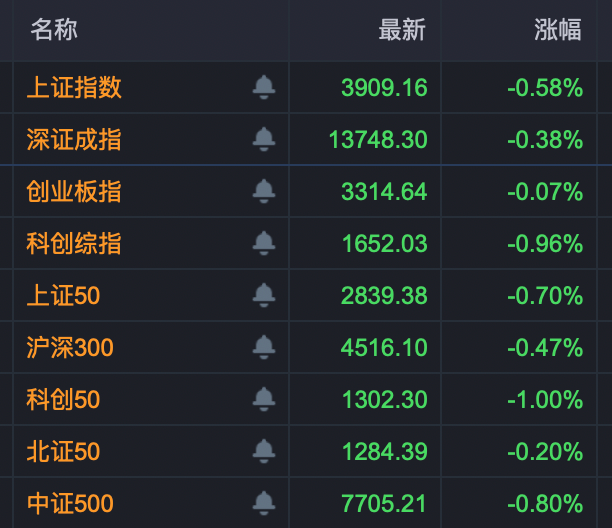Click the 科创综指 name link
612x528 pixels.
(x=74, y=243)
